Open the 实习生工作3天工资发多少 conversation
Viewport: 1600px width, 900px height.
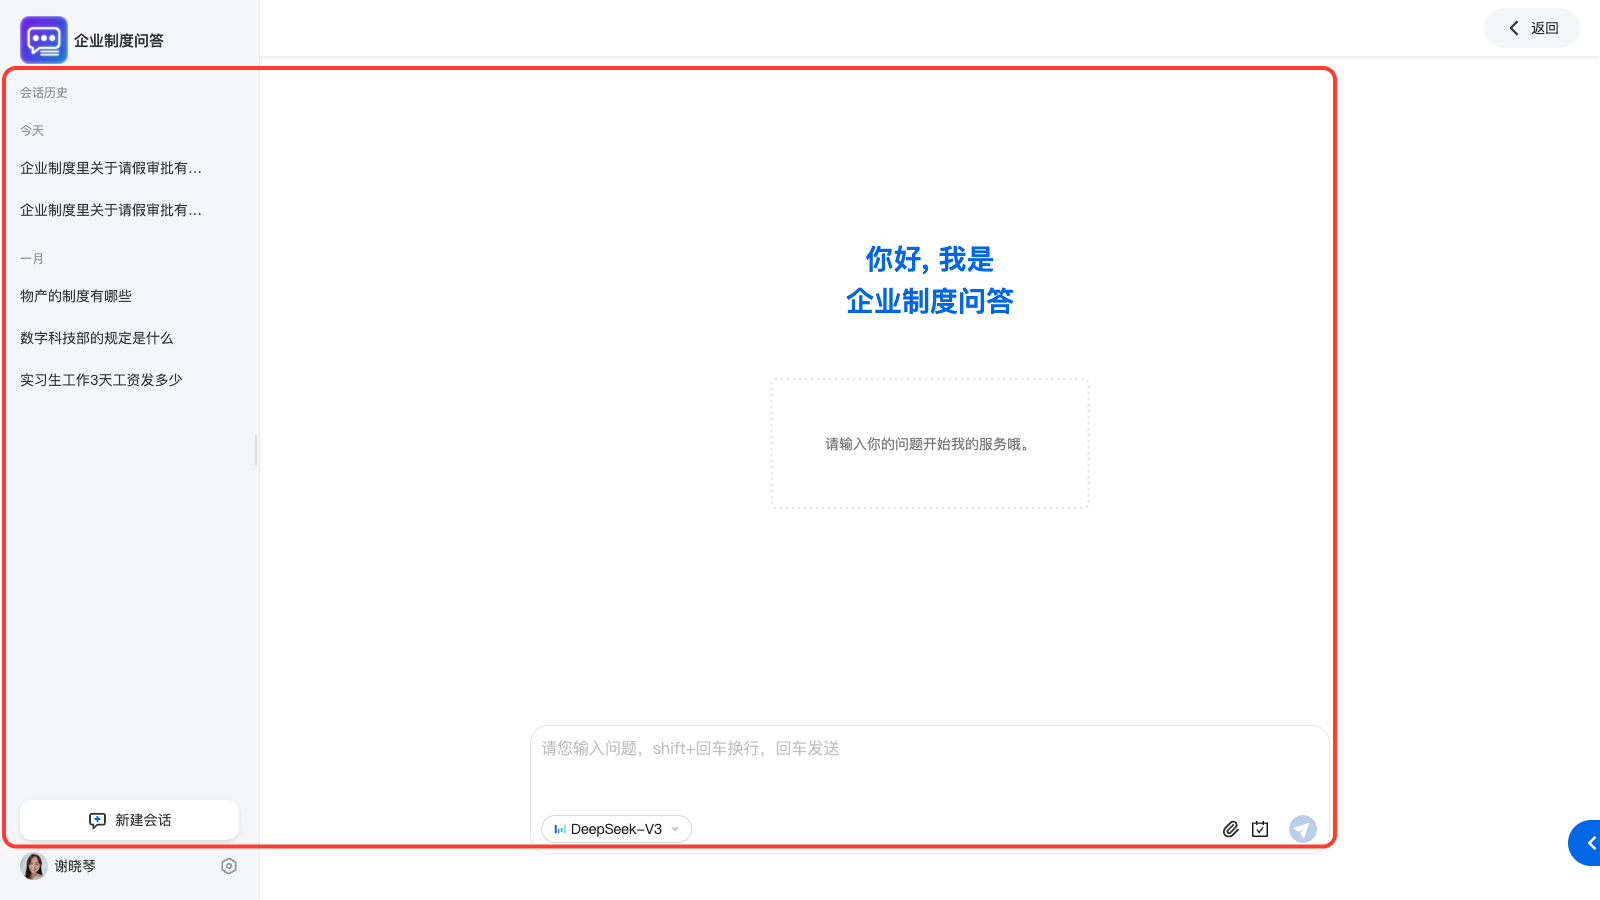pos(101,380)
